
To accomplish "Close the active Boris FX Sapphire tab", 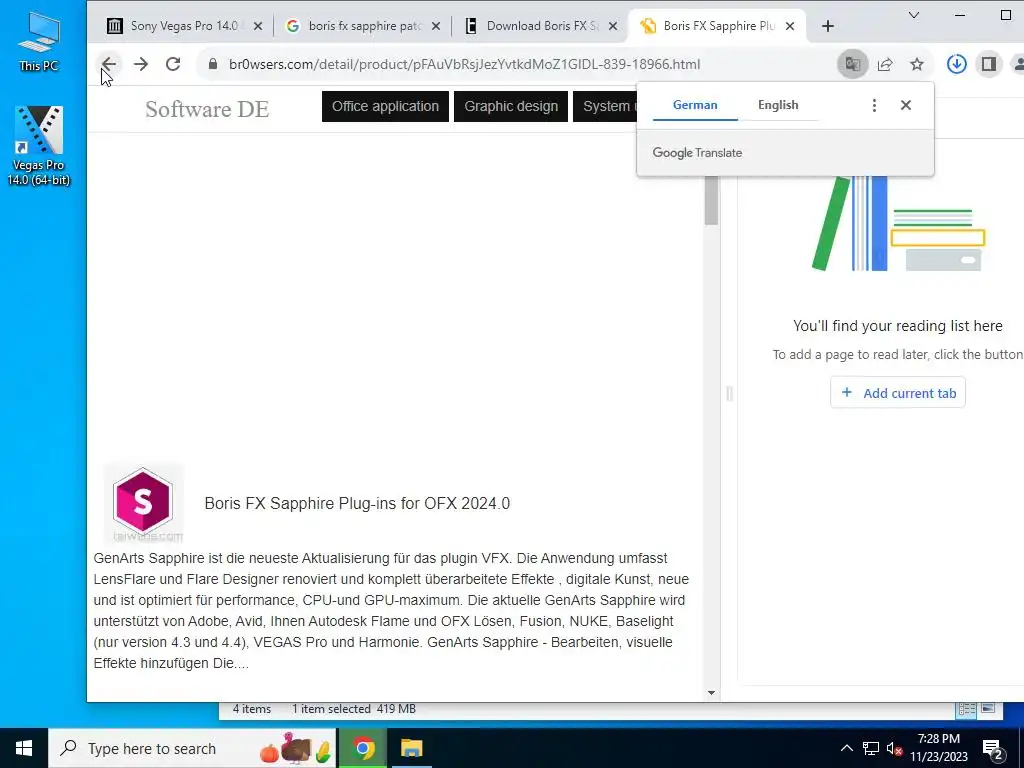I will coord(790,26).
